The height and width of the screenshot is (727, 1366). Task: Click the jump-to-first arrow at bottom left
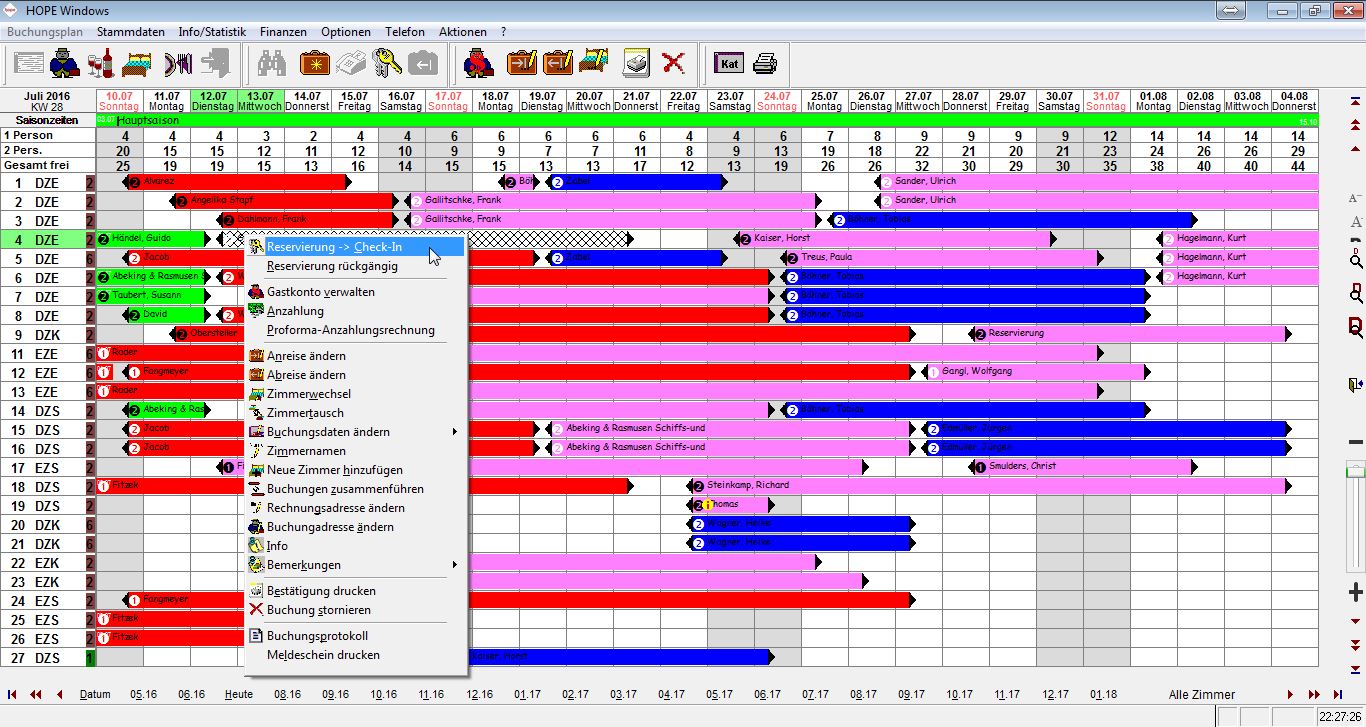point(12,694)
